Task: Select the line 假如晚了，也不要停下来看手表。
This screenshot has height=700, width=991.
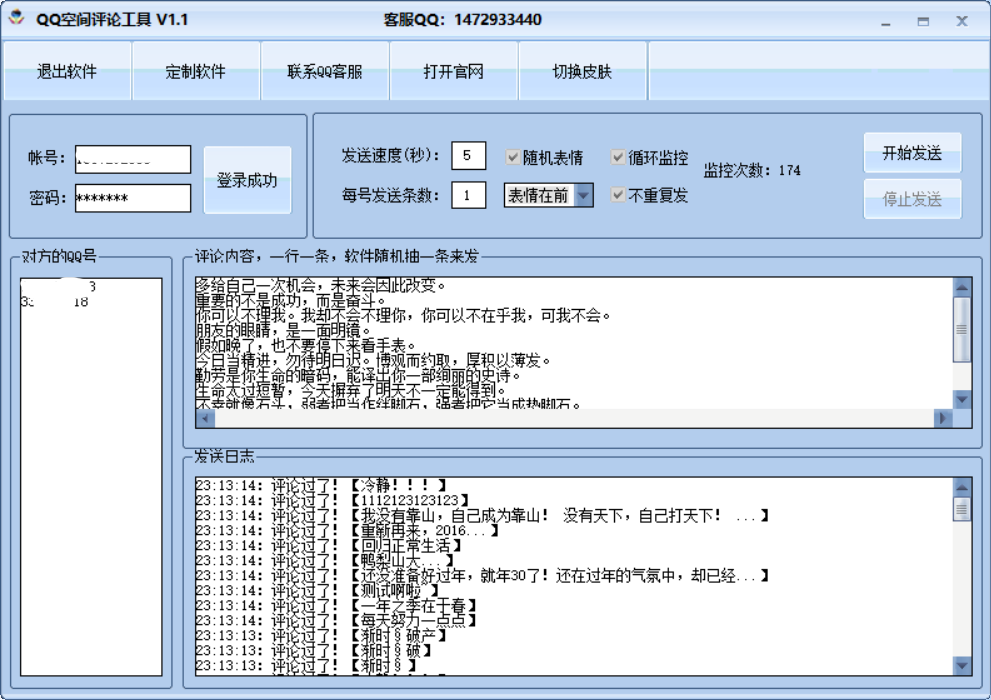Action: click(x=305, y=346)
